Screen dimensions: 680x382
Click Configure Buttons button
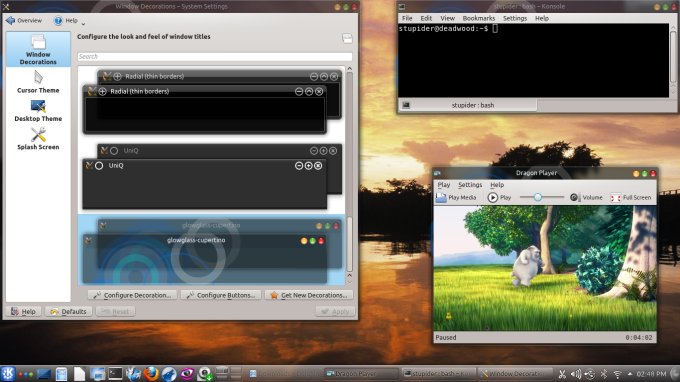221,295
